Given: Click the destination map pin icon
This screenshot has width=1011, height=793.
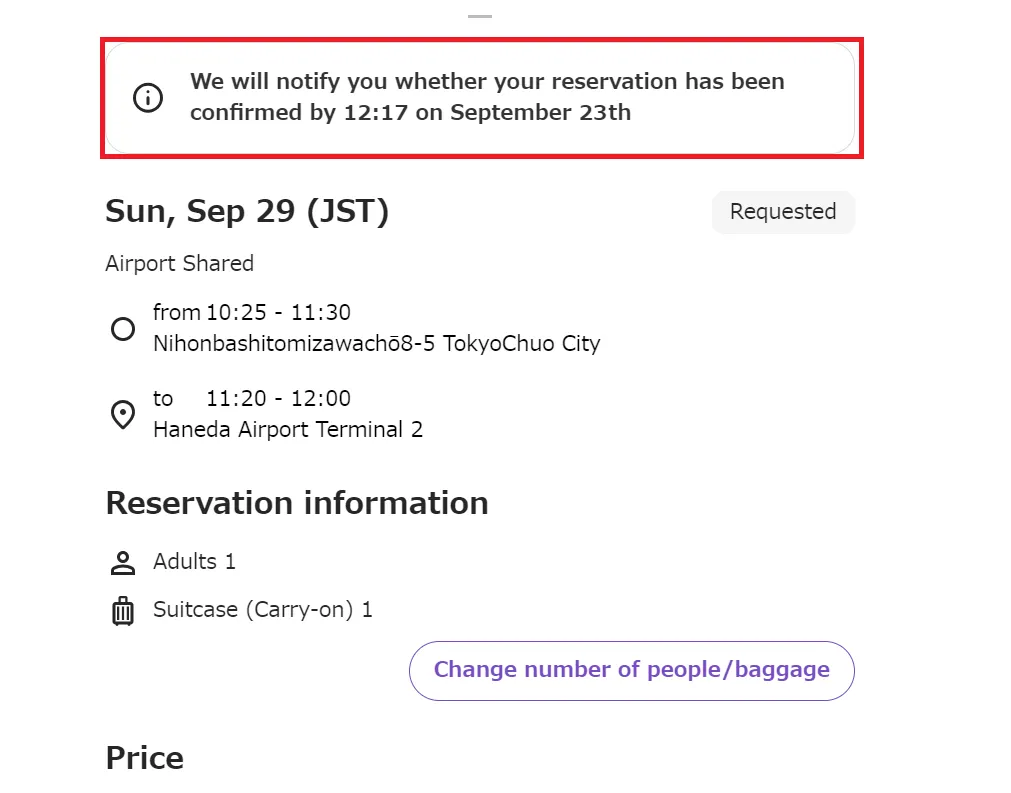Looking at the screenshot, I should pos(123,415).
